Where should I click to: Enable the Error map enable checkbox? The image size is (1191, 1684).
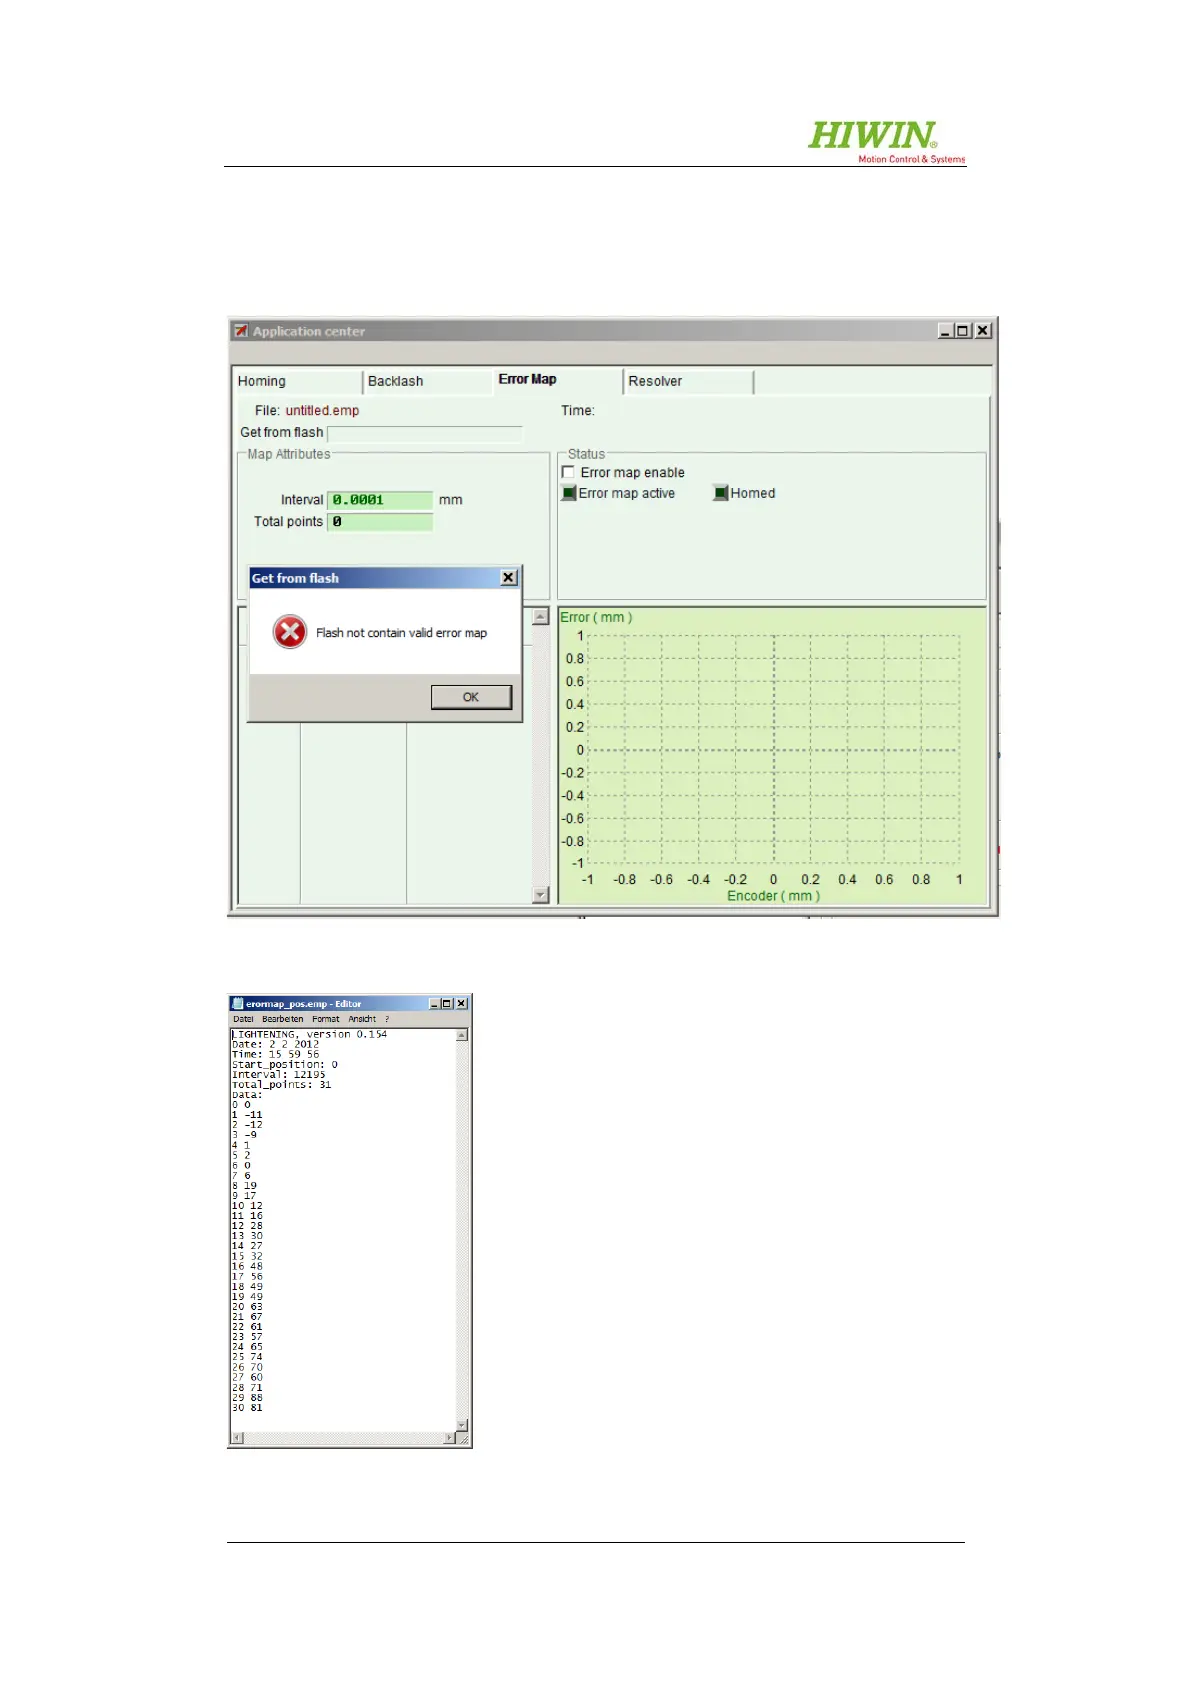568,472
